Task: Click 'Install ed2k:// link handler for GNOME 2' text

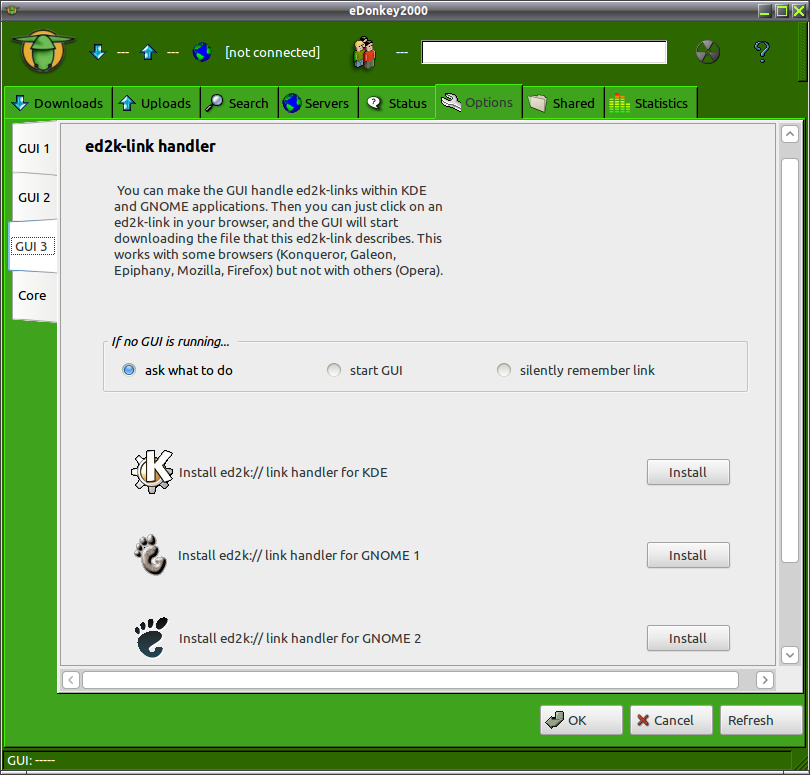Action: point(300,639)
